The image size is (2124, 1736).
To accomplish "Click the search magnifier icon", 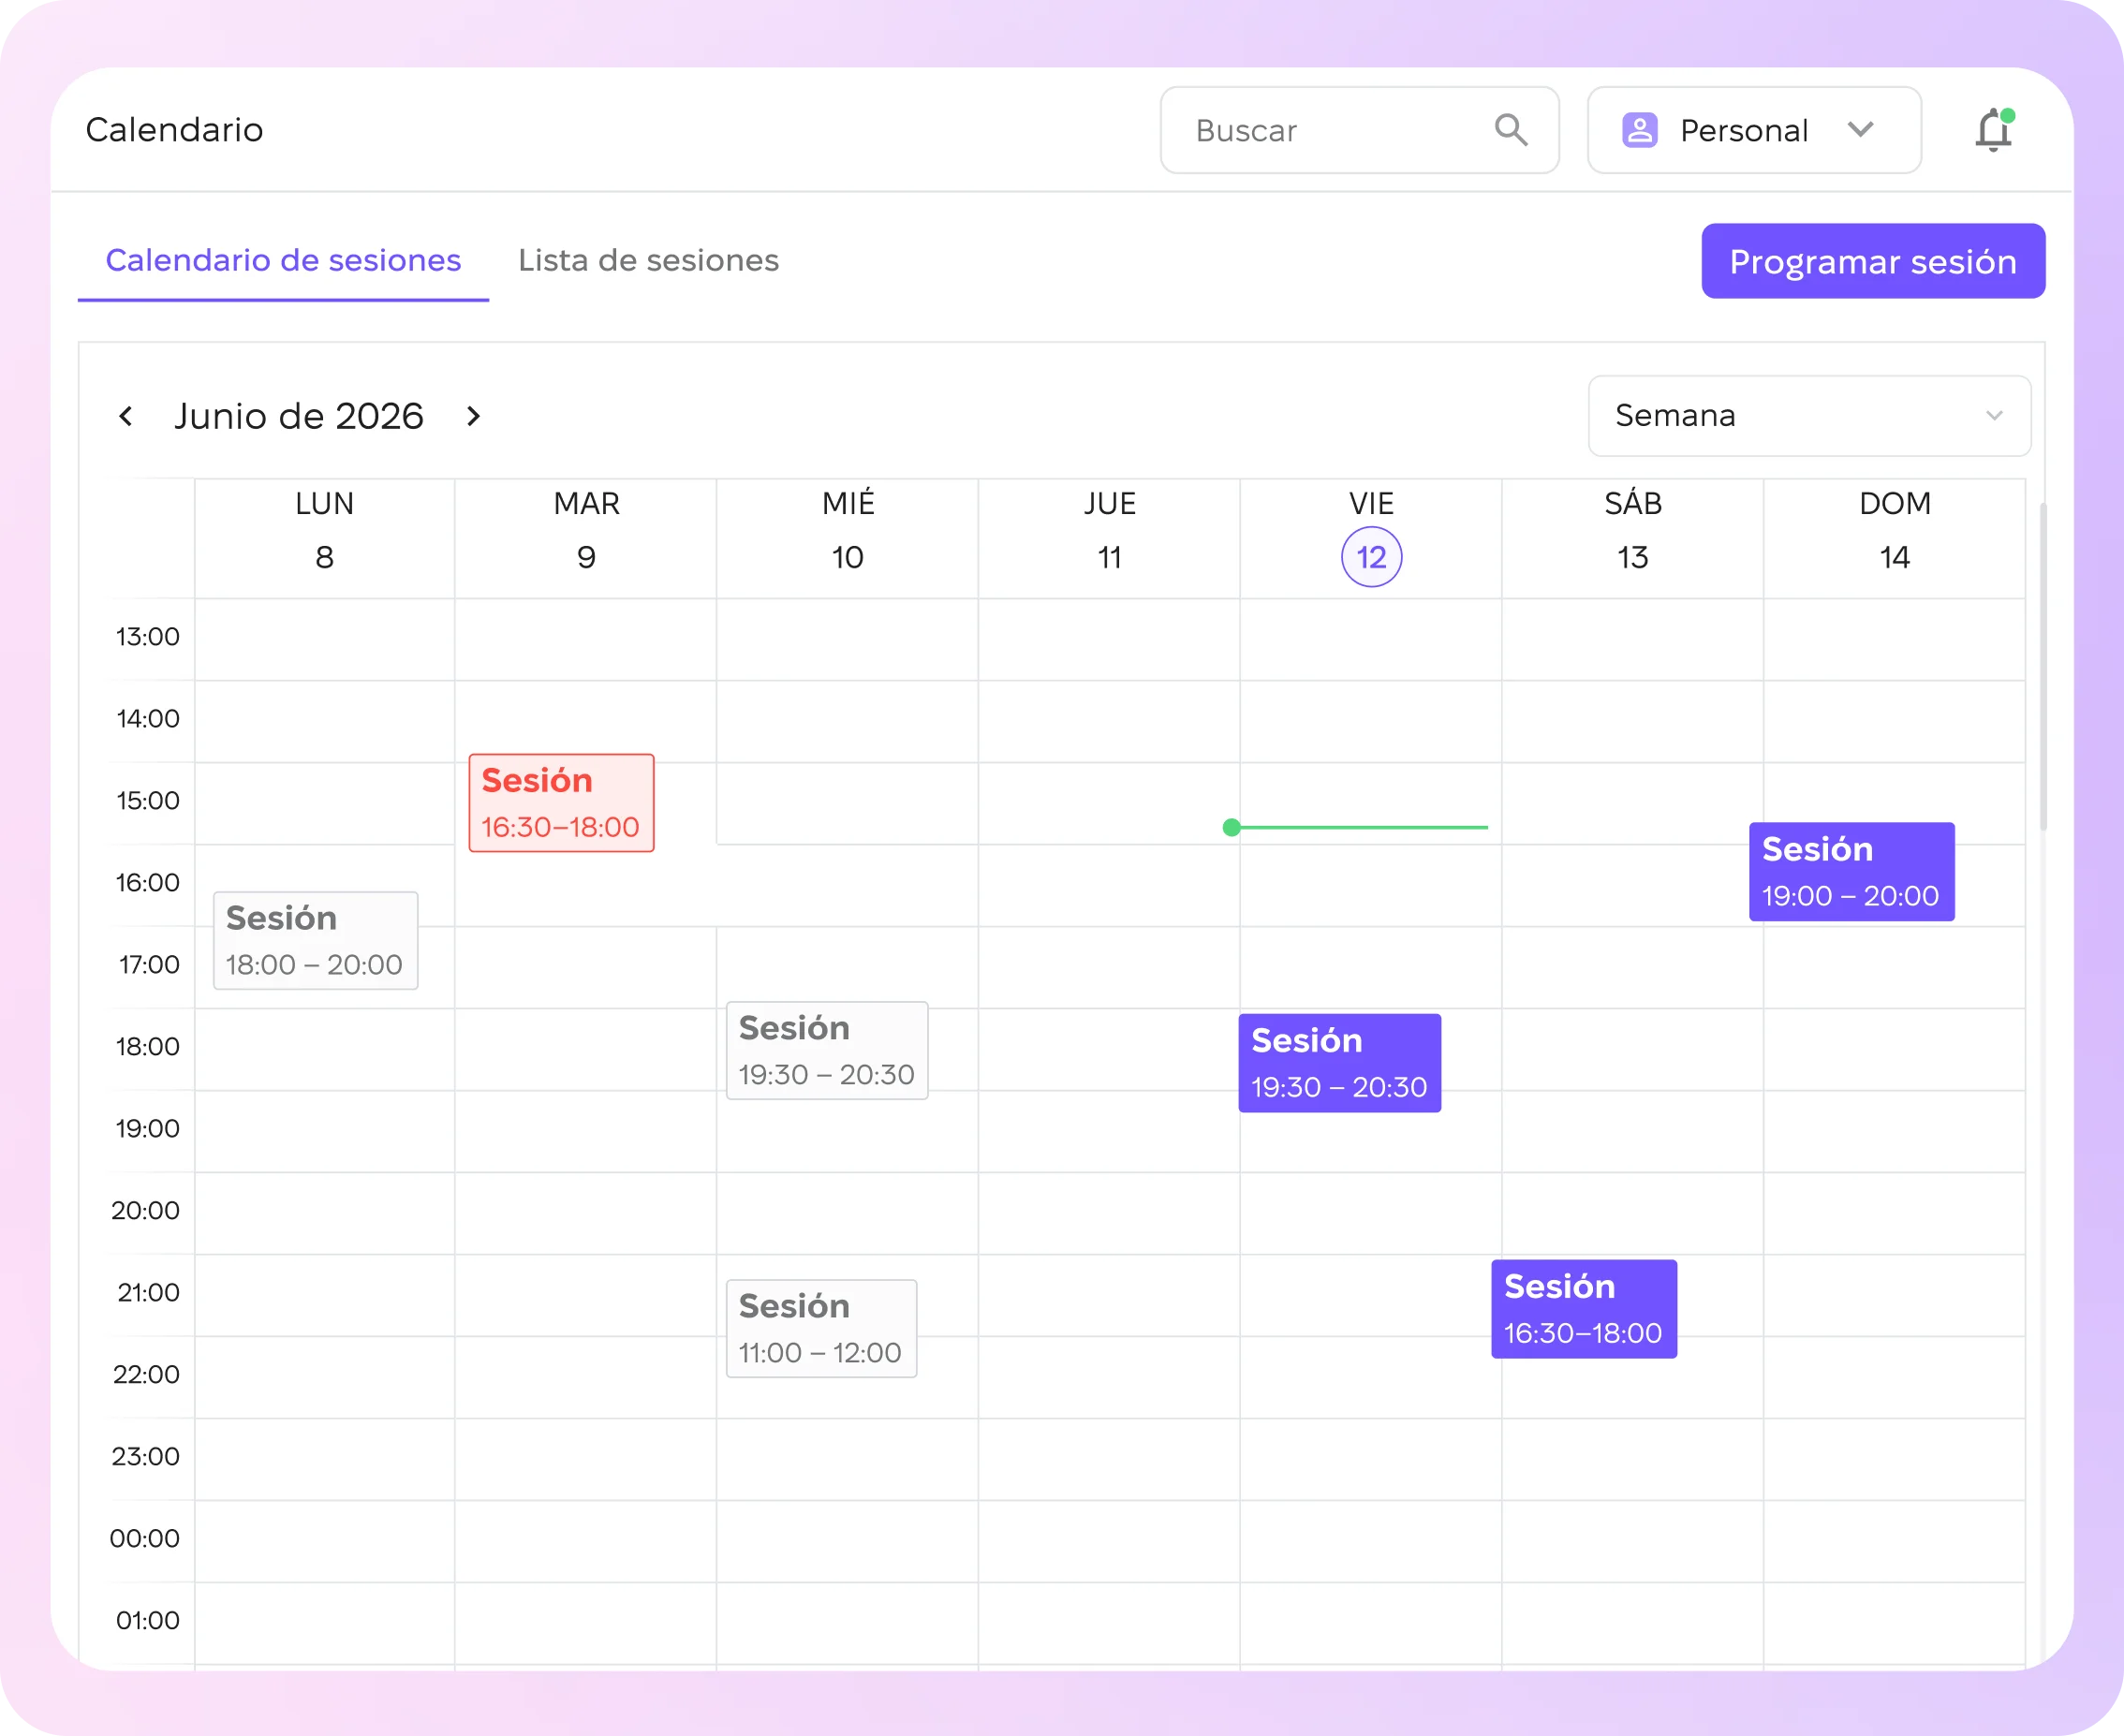I will coord(1510,130).
